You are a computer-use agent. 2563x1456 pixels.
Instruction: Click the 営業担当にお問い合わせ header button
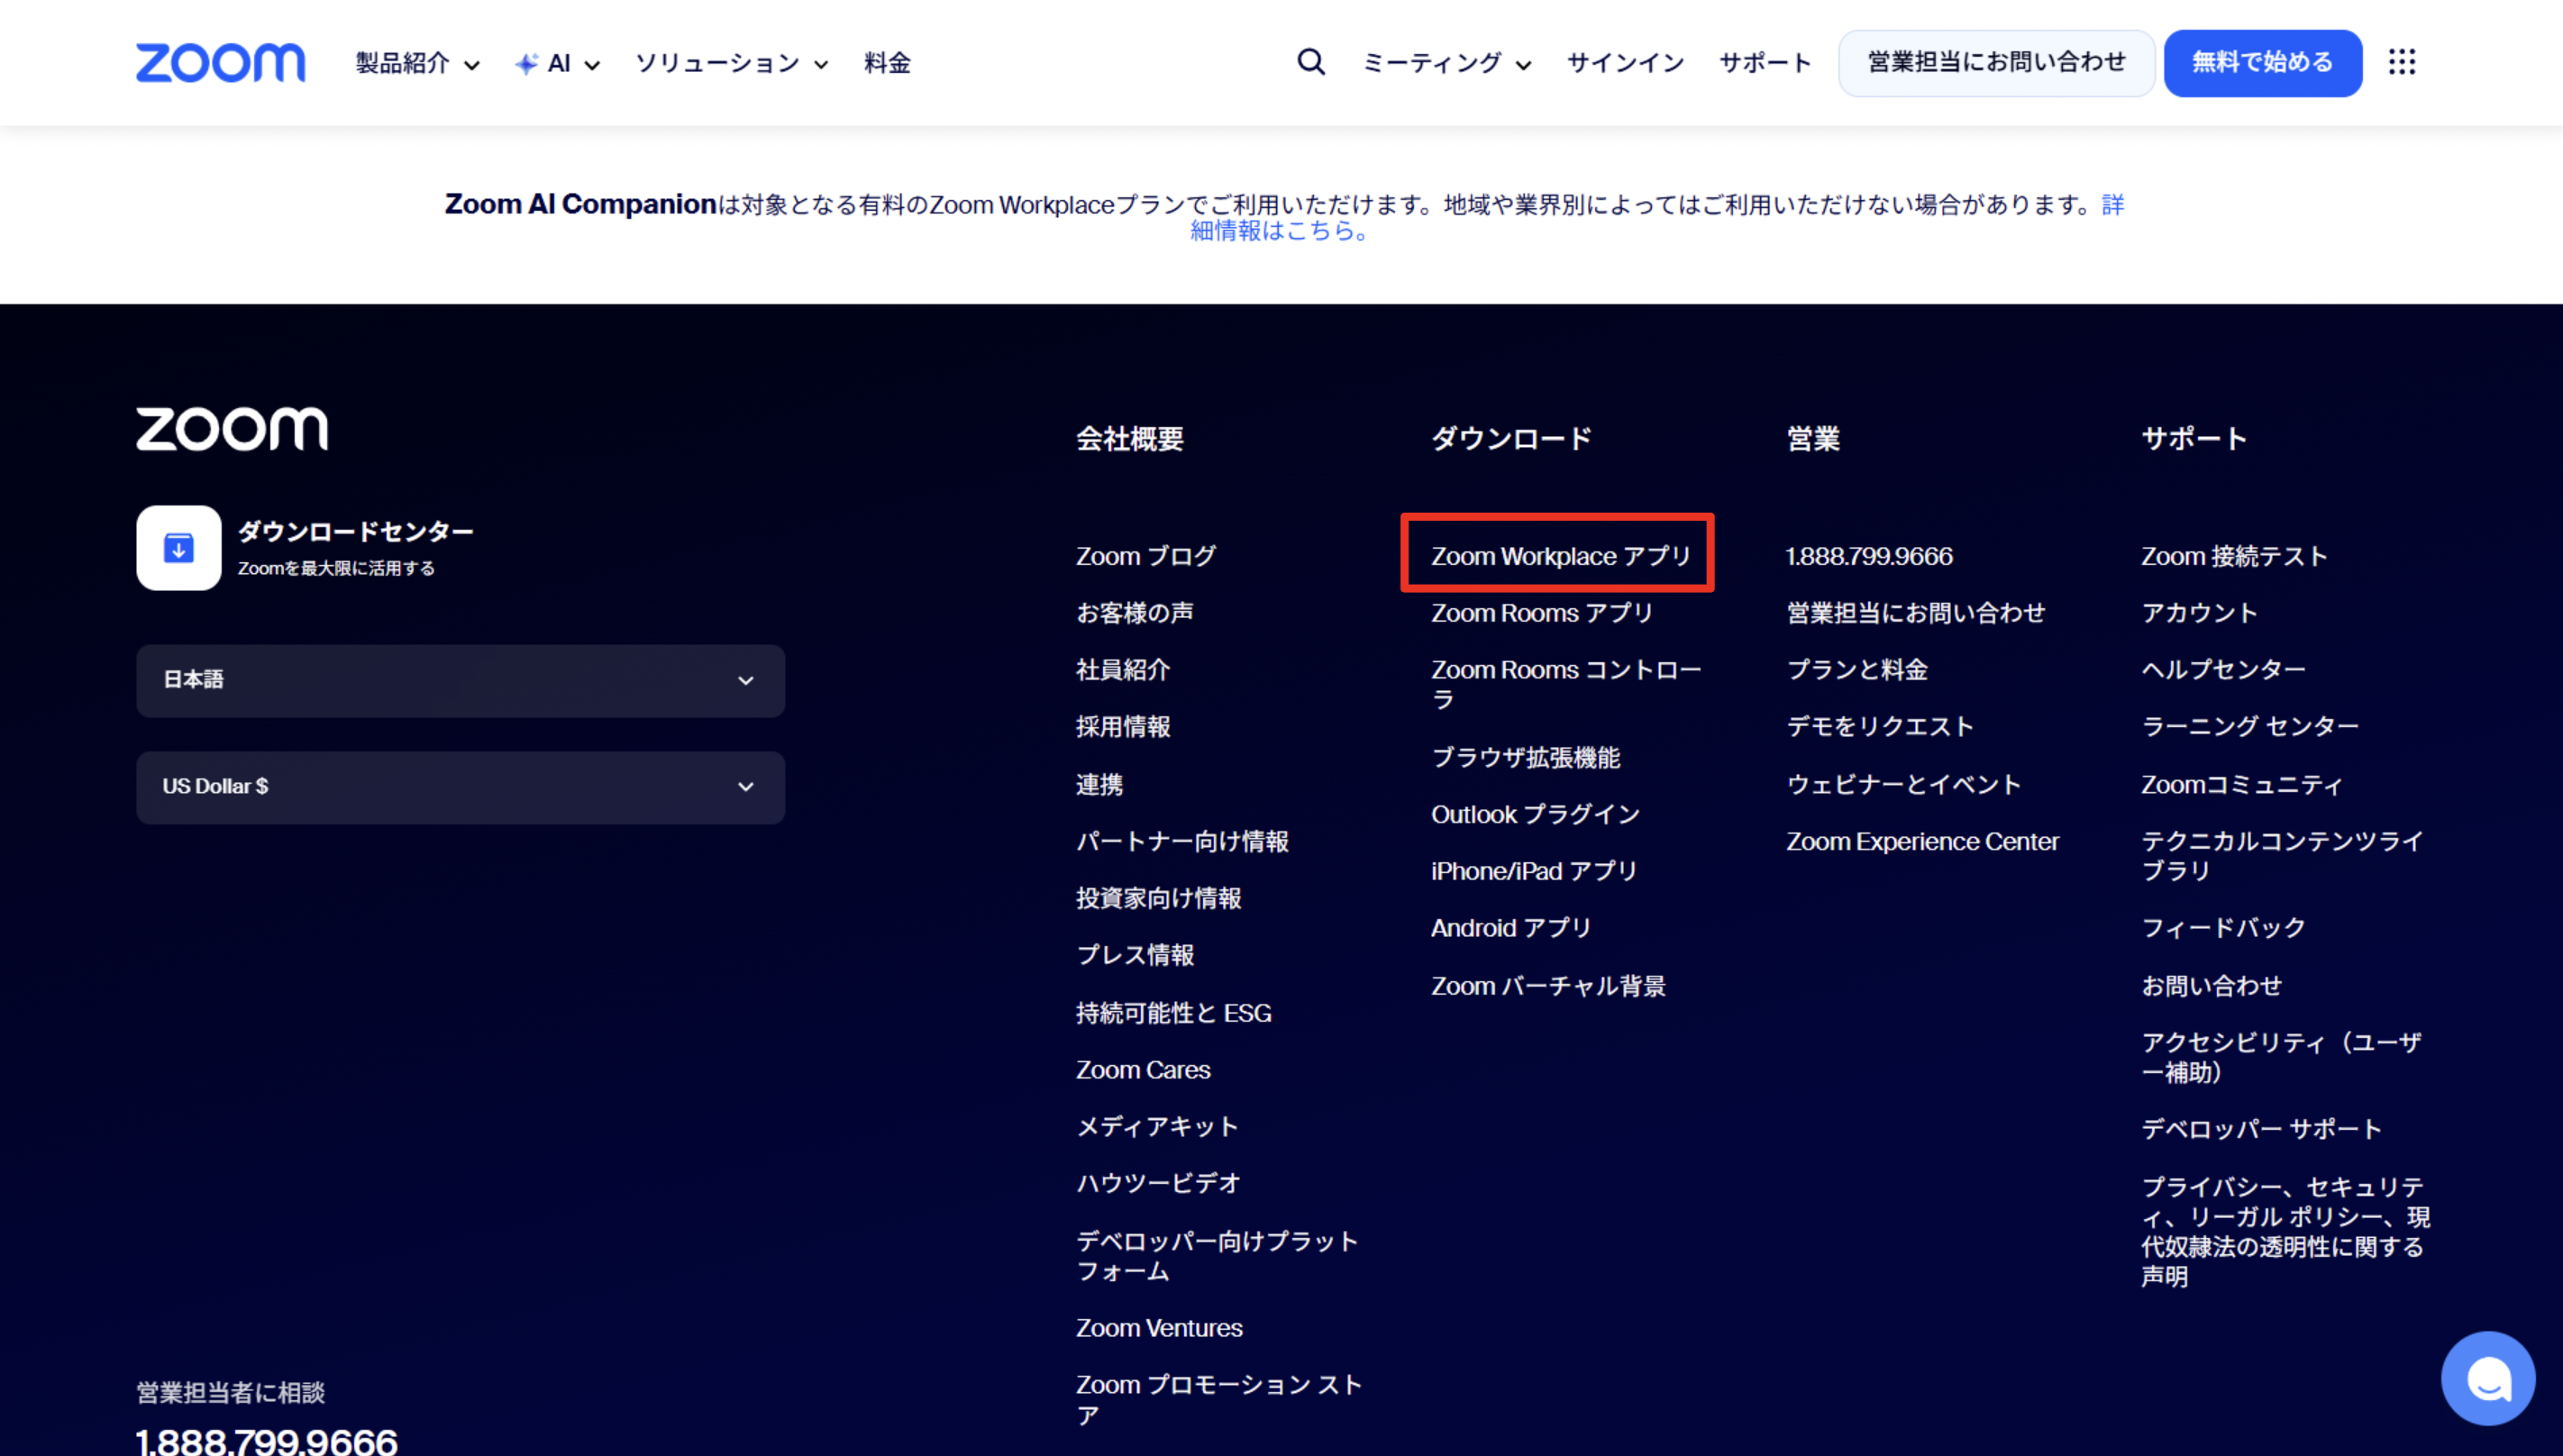pos(1996,63)
